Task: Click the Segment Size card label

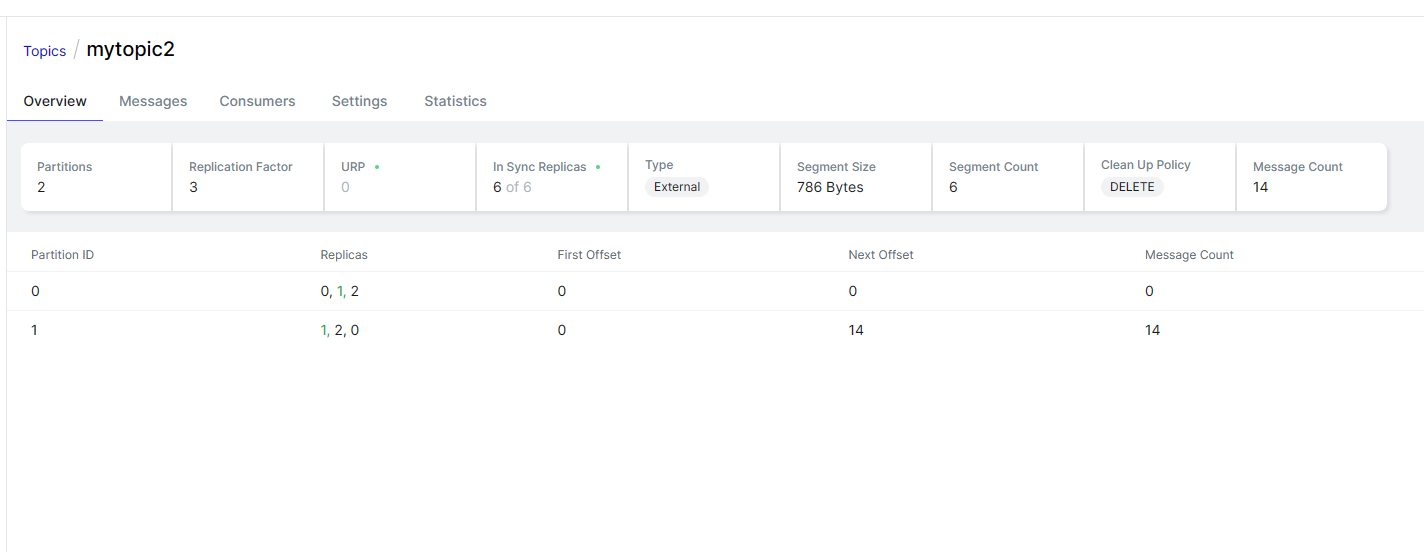Action: click(x=836, y=167)
